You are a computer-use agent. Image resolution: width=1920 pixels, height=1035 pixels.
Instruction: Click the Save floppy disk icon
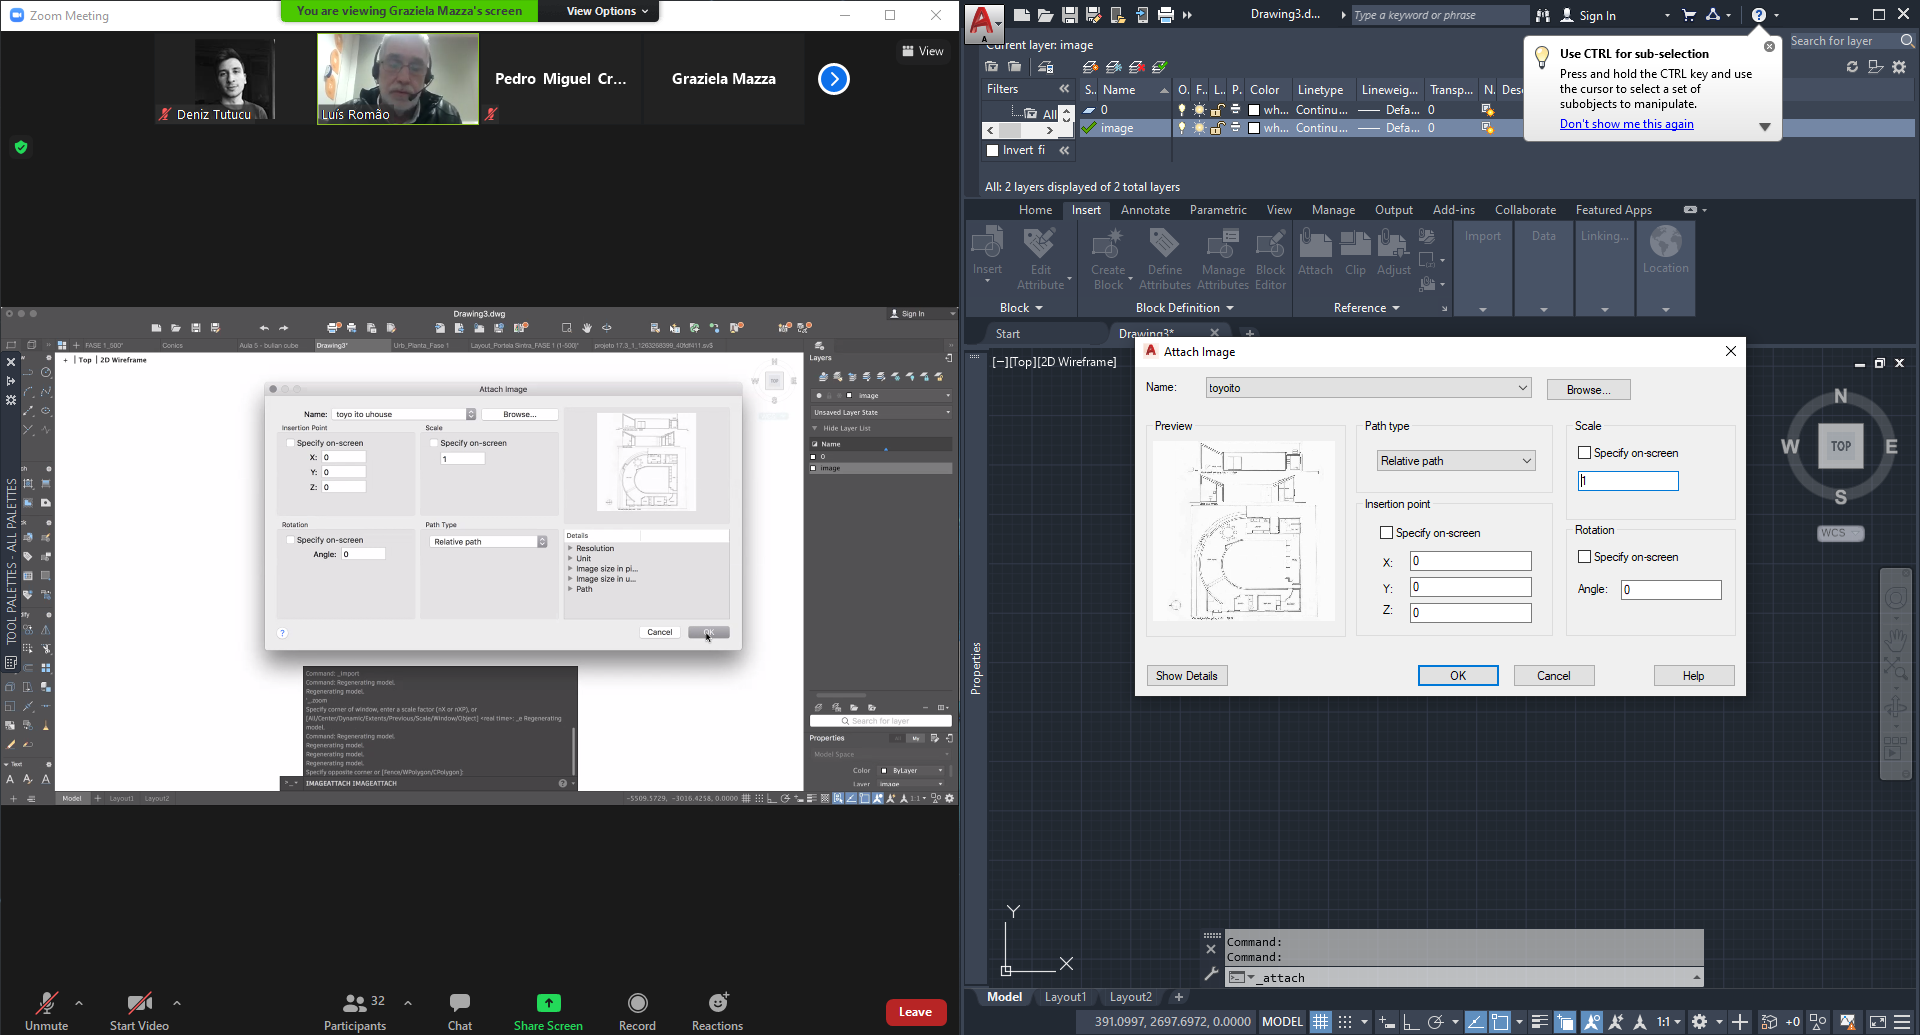coord(1069,15)
